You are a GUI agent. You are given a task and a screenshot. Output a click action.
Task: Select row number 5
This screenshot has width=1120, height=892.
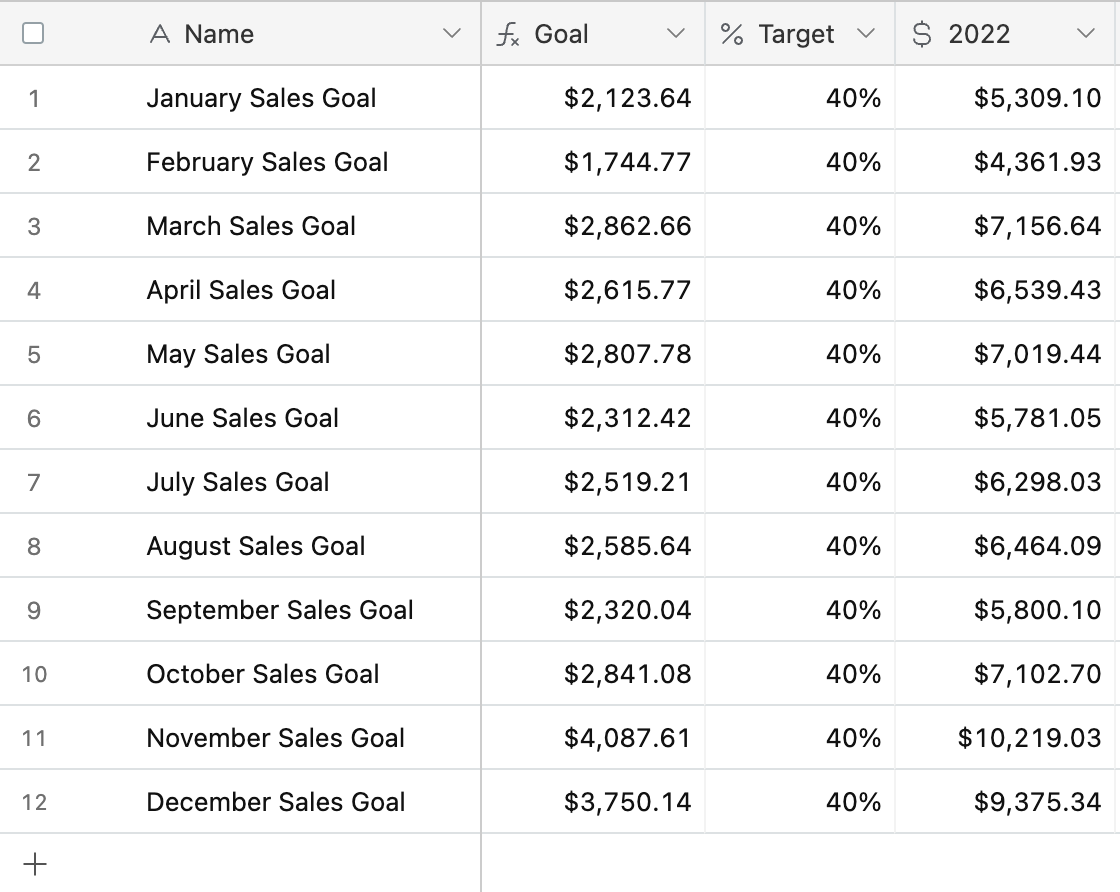(x=34, y=354)
